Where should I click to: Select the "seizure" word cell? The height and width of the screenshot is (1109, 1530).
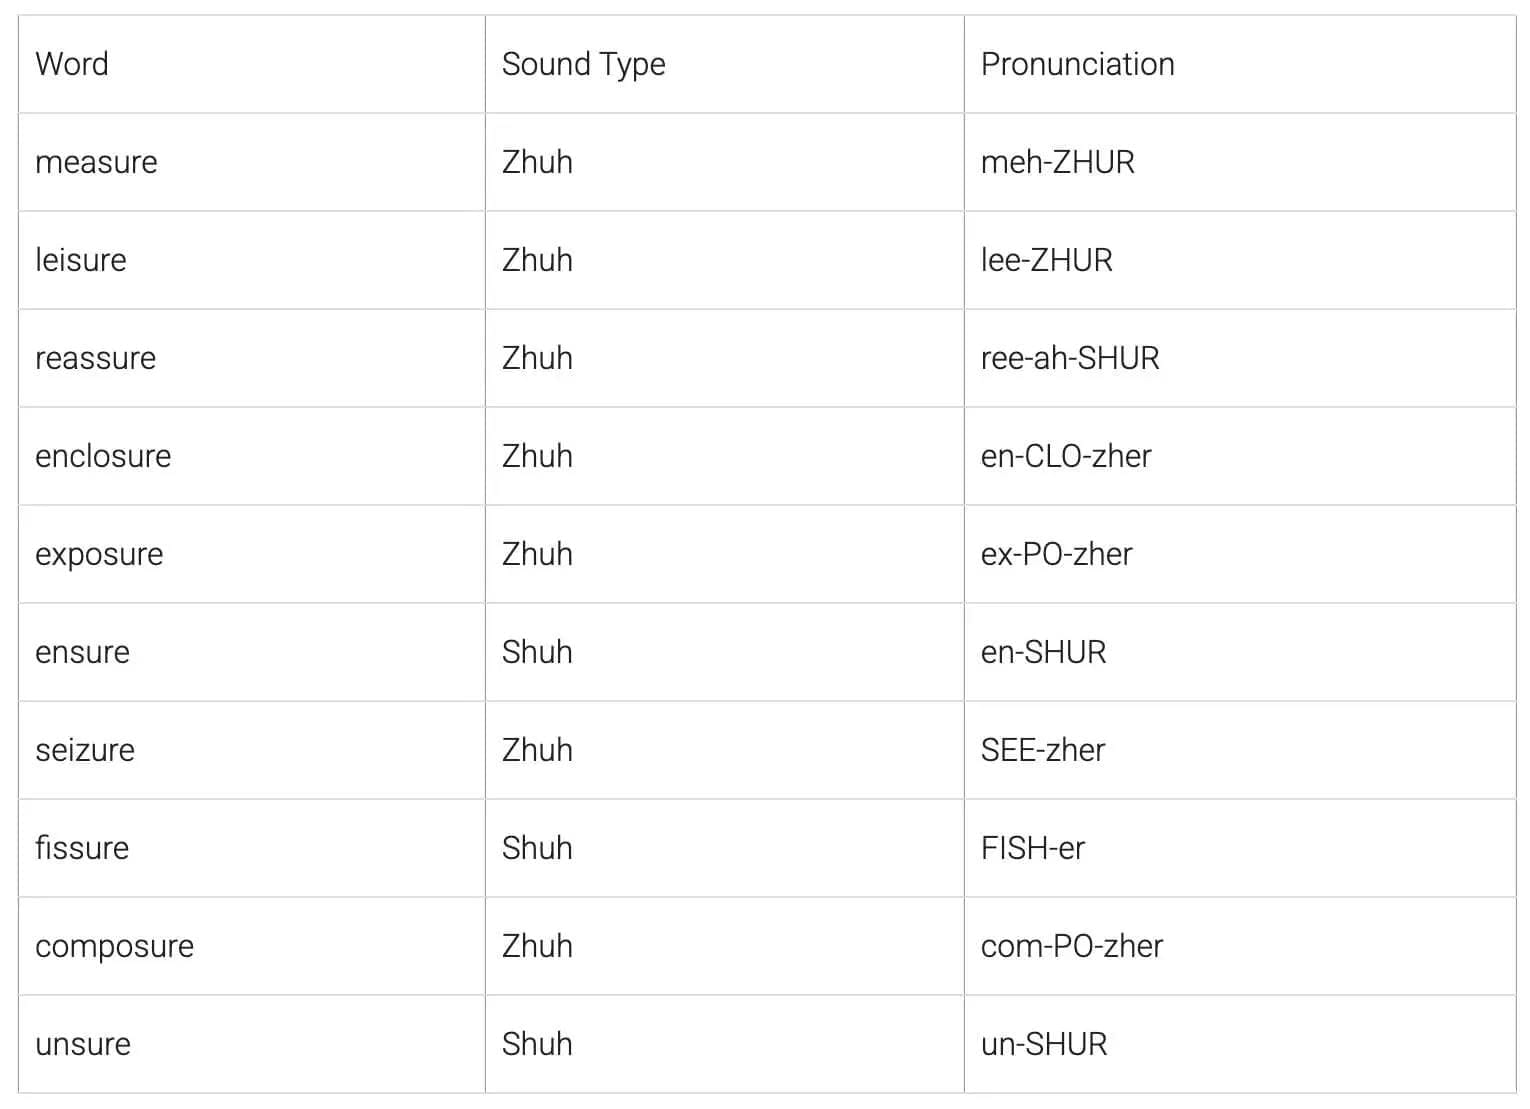(x=85, y=750)
